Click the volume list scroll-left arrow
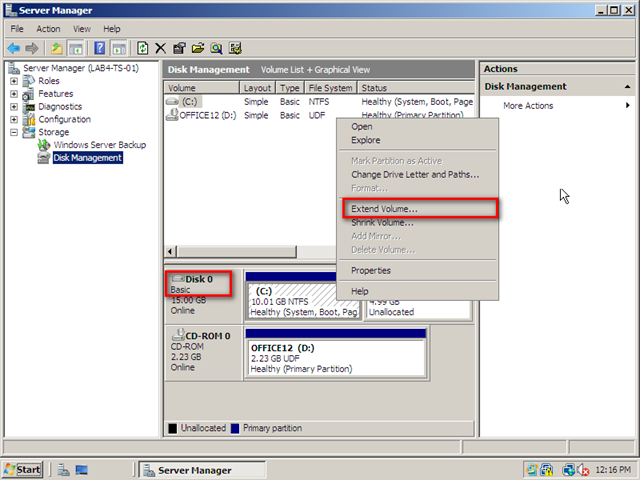This screenshot has height=480, width=640. pyautogui.click(x=170, y=251)
